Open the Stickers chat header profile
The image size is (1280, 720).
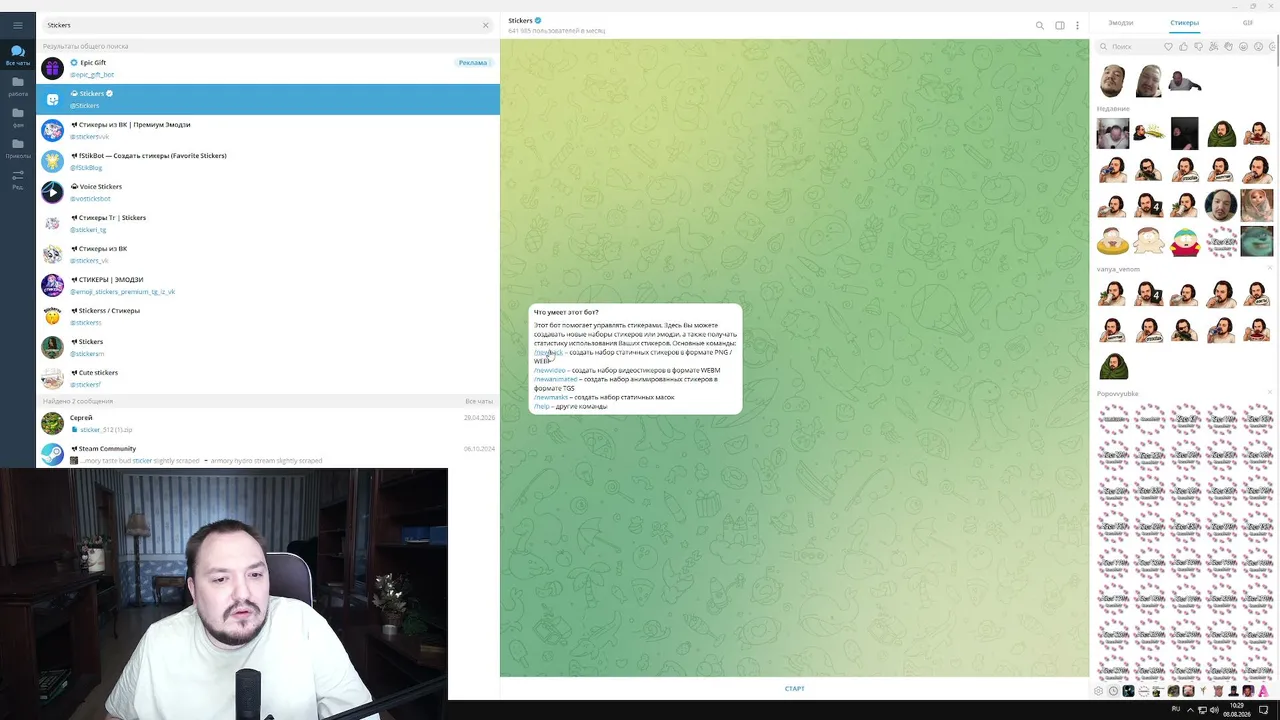[x=556, y=25]
